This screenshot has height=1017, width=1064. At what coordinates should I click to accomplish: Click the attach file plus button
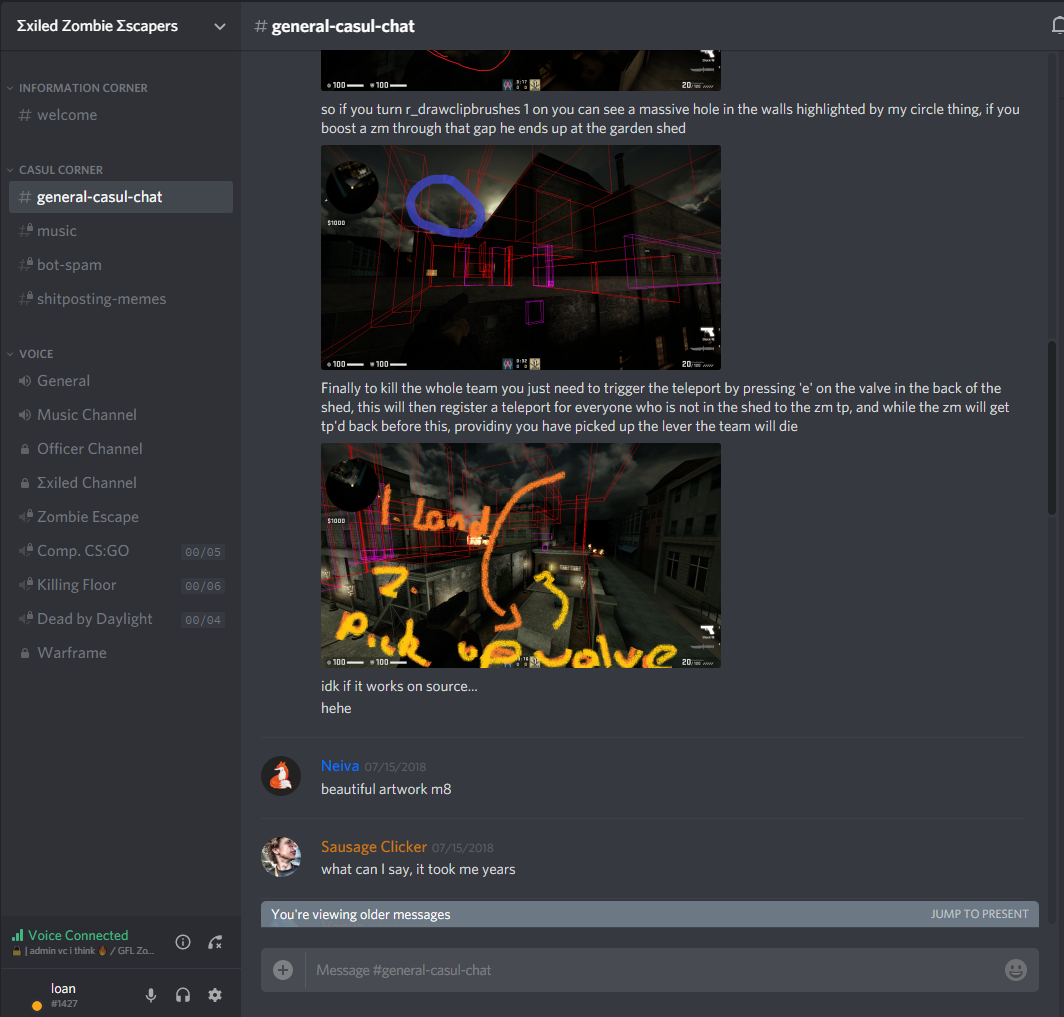(283, 970)
